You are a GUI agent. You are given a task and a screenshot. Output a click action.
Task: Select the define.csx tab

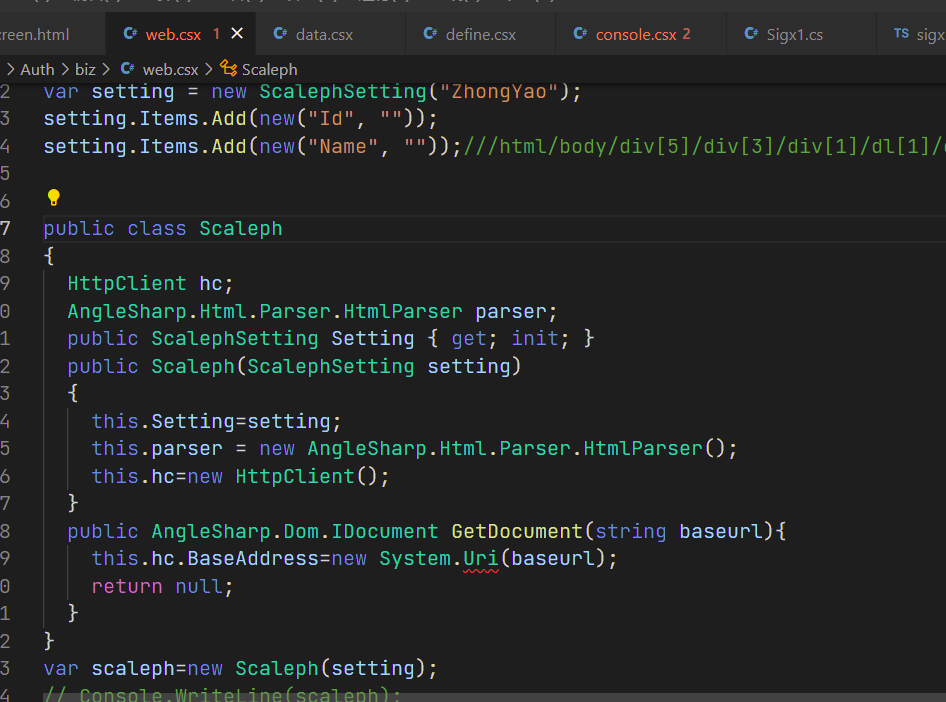pyautogui.click(x=481, y=34)
